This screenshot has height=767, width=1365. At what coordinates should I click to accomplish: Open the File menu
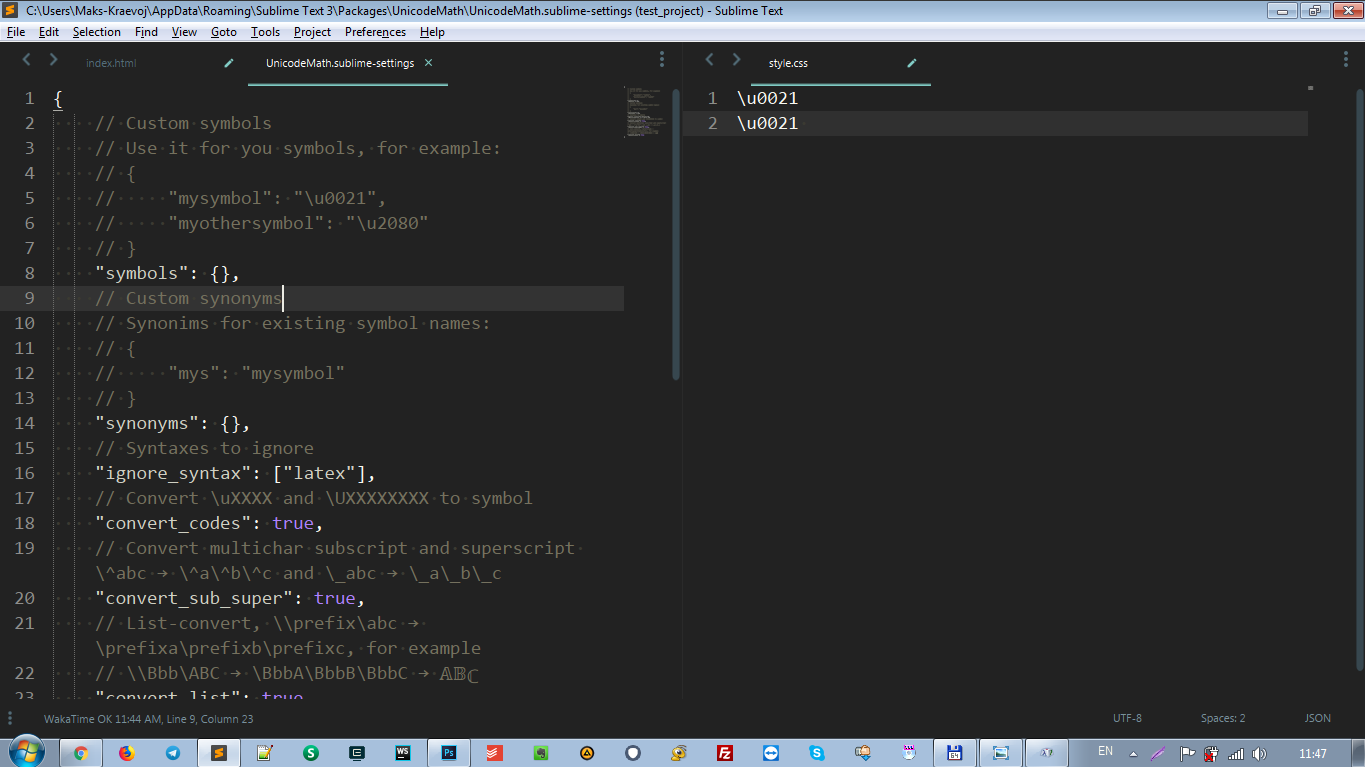tap(15, 32)
